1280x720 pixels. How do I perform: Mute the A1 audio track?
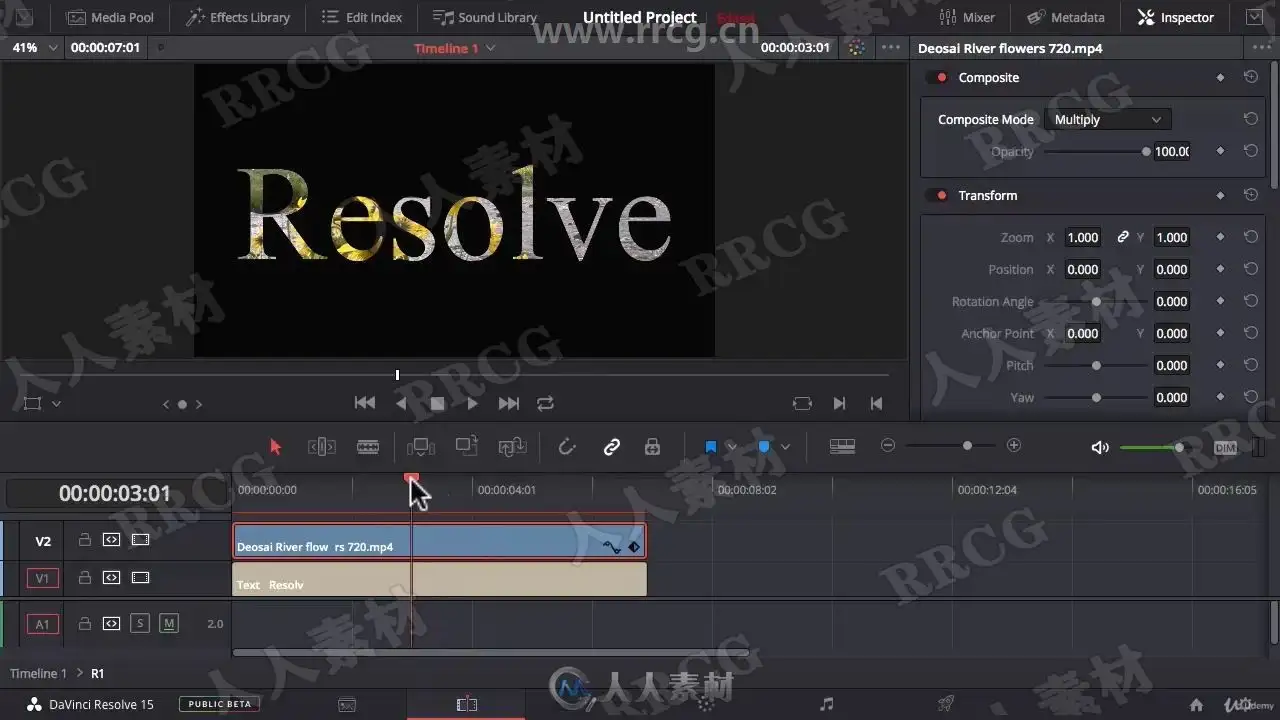coord(169,624)
